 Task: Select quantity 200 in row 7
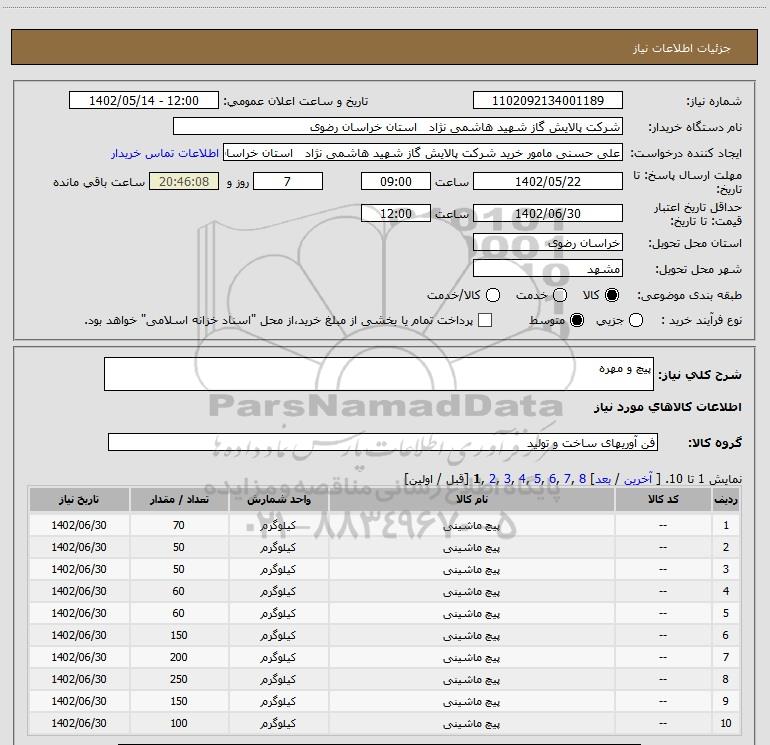coord(179,657)
